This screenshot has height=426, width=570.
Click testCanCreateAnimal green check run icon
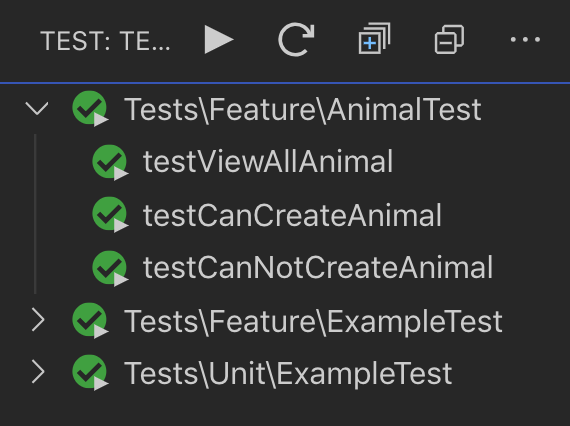coord(110,214)
